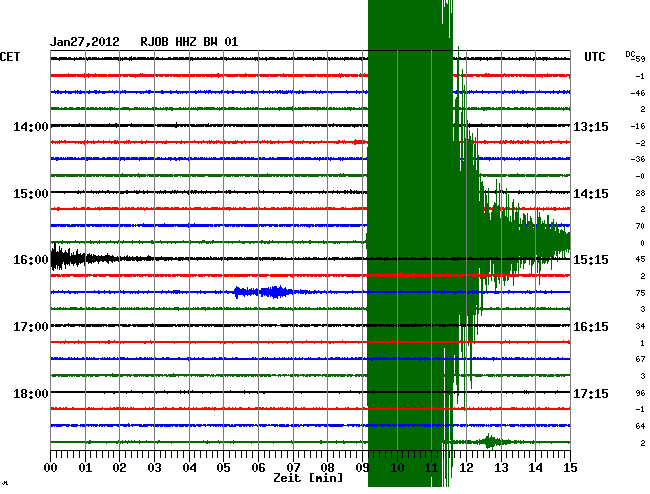Click minute tick label "08"

(x=327, y=468)
